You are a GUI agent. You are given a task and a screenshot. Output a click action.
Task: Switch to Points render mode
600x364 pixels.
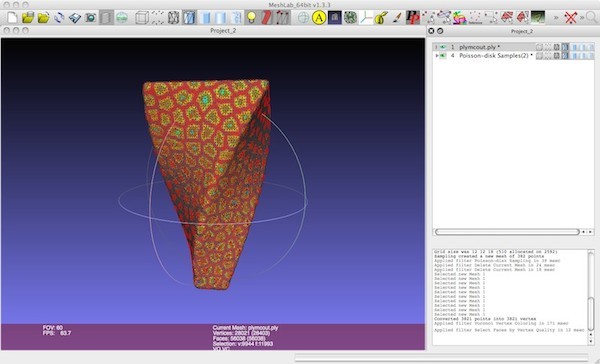158,18
